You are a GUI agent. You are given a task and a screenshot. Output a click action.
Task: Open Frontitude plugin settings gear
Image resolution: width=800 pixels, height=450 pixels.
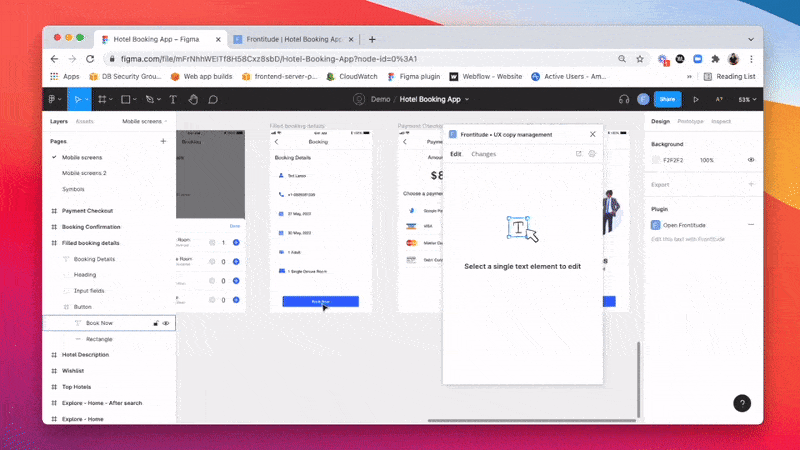592,154
